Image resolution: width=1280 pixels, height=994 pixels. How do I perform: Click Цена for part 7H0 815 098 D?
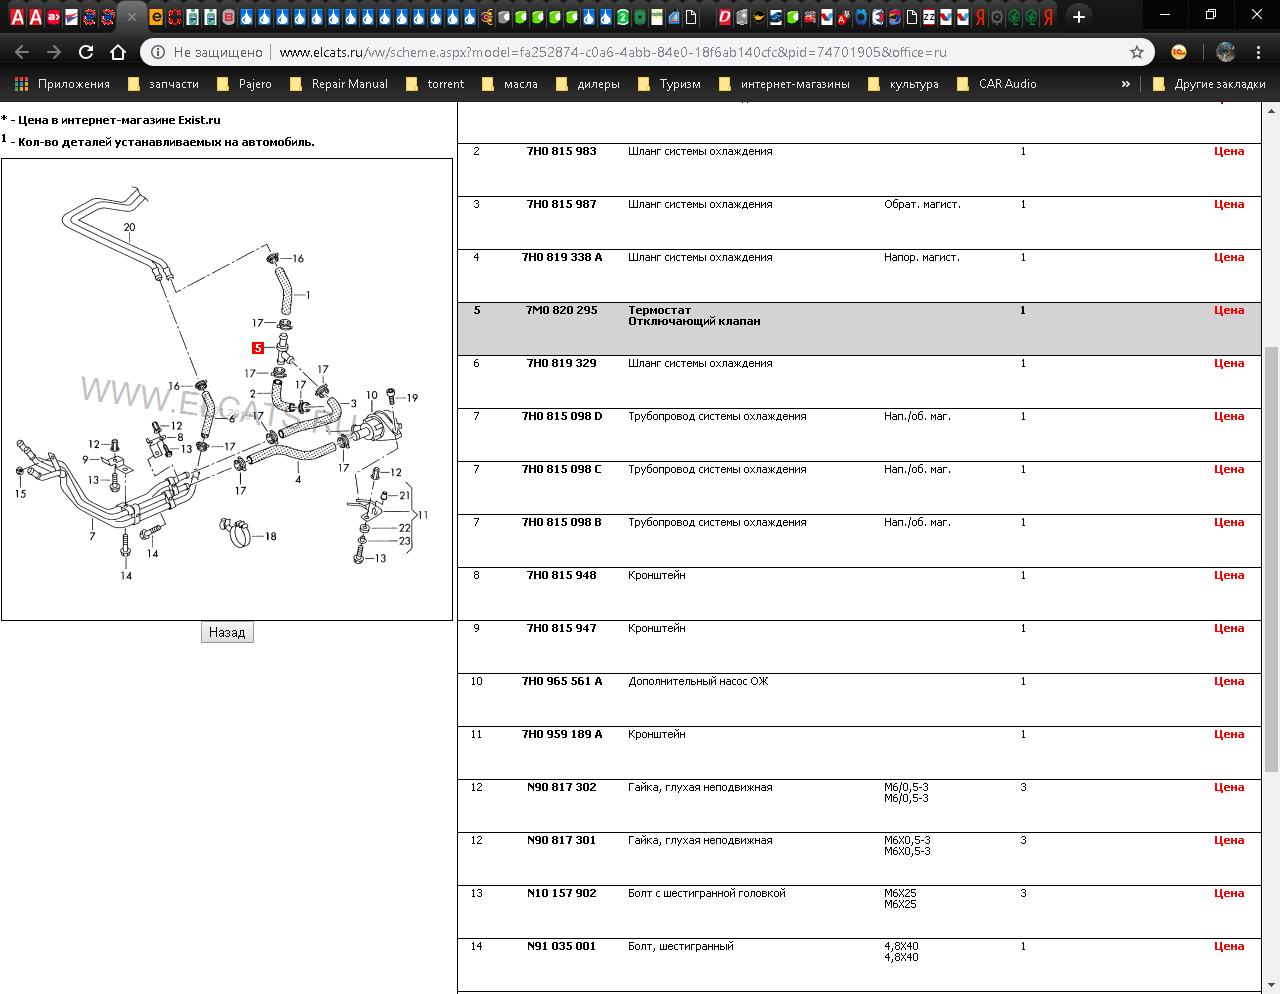[x=1229, y=416]
